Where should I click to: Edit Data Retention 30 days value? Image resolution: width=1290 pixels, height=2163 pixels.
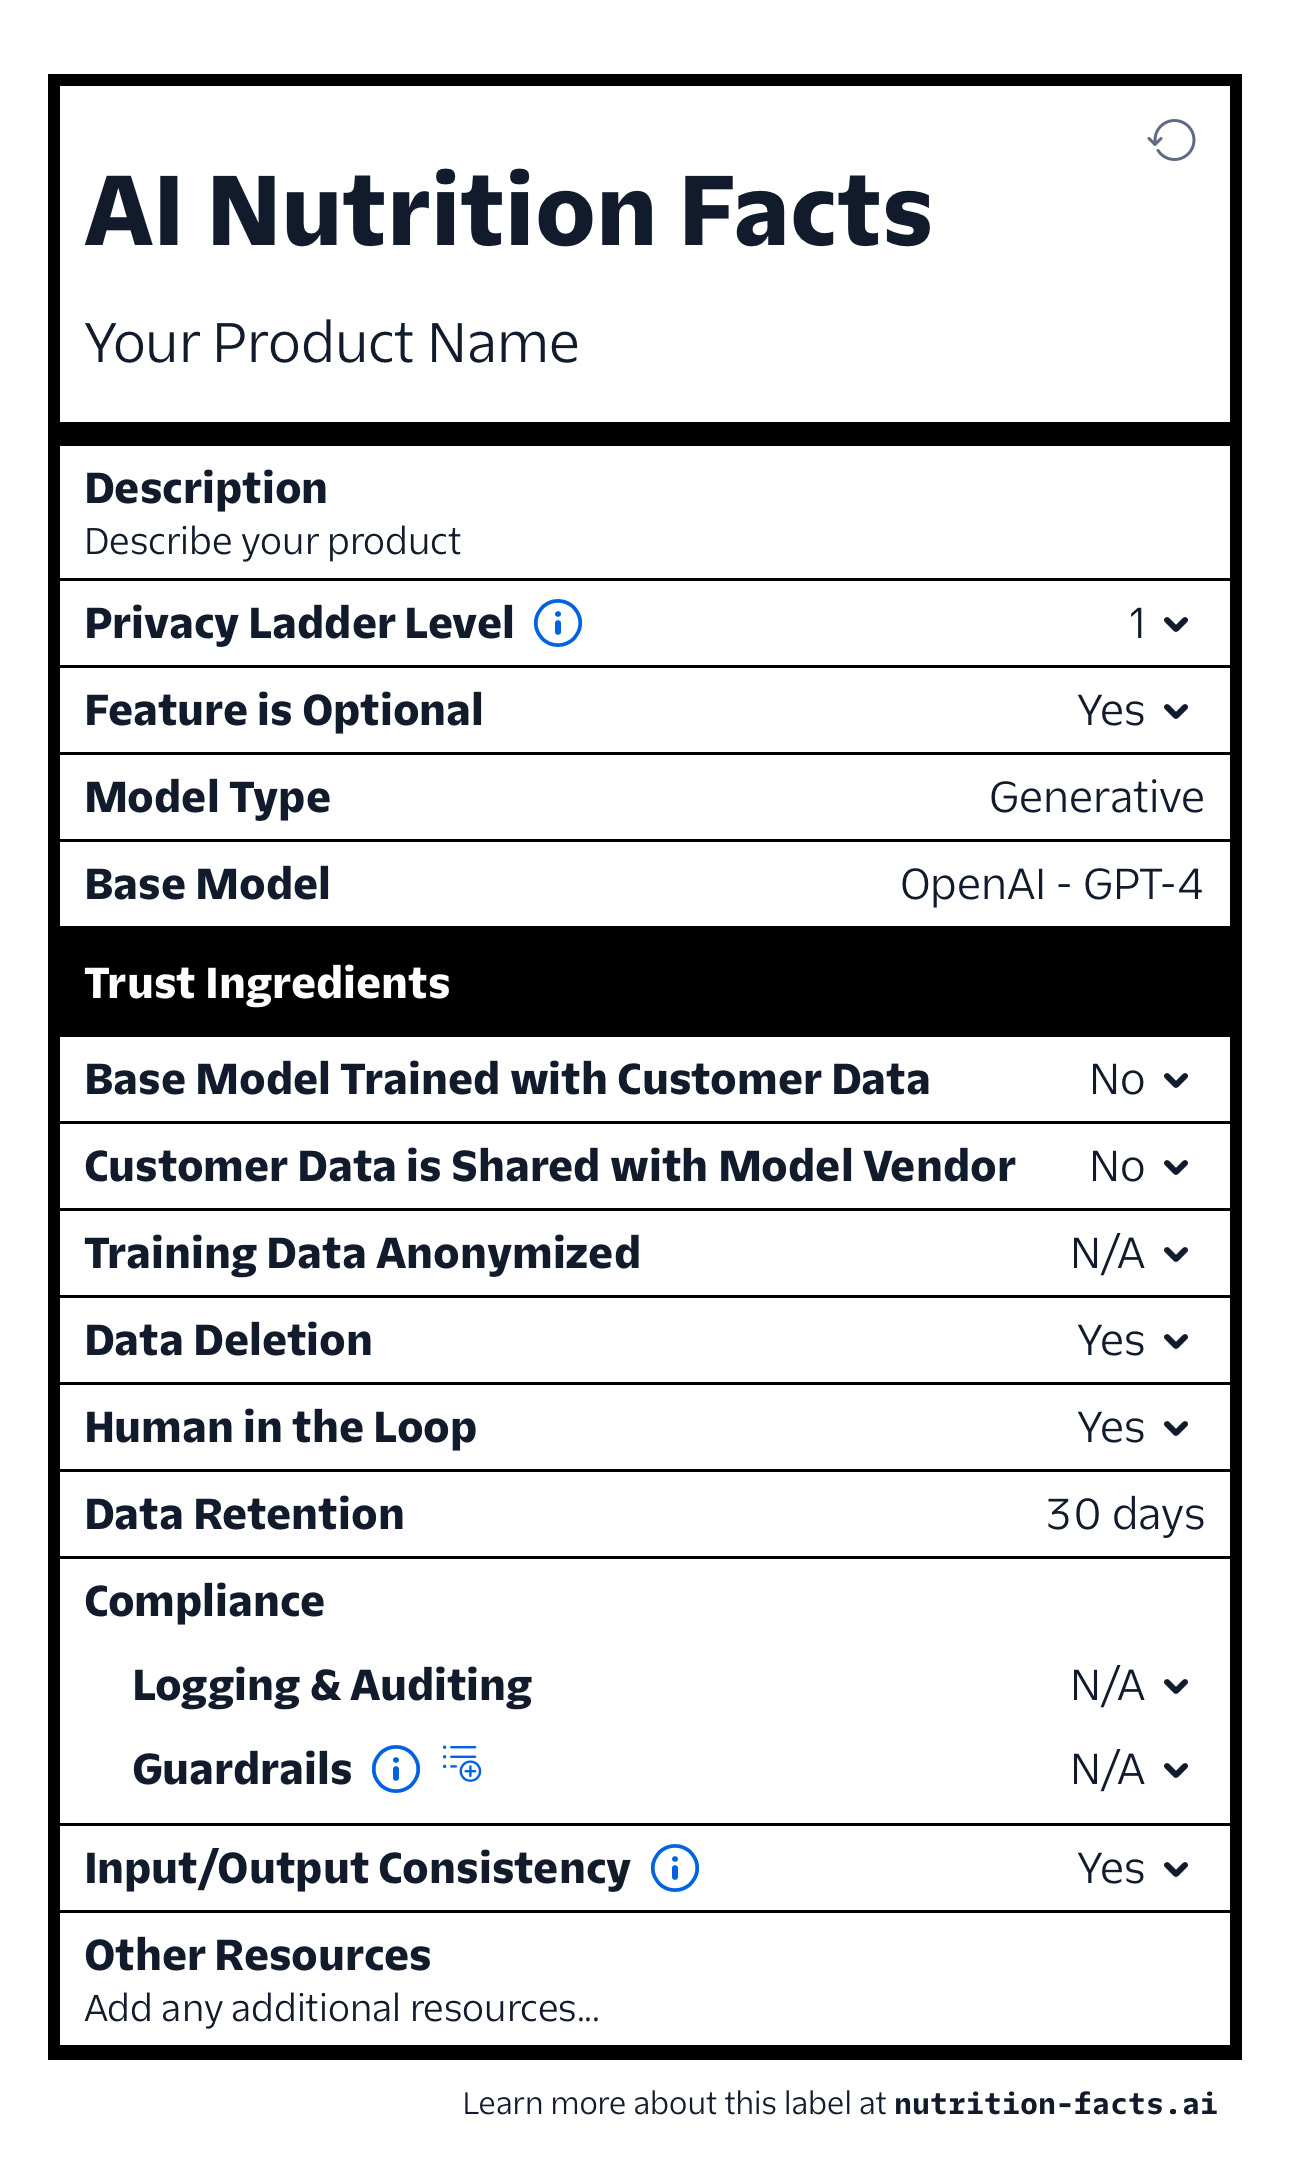point(1125,1514)
